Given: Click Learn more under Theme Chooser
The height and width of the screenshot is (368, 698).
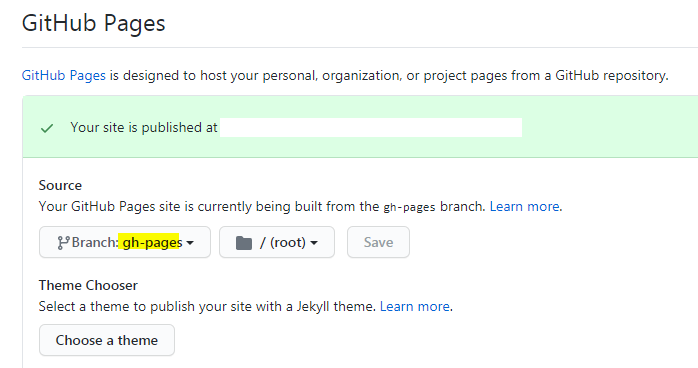Looking at the screenshot, I should click(414, 306).
